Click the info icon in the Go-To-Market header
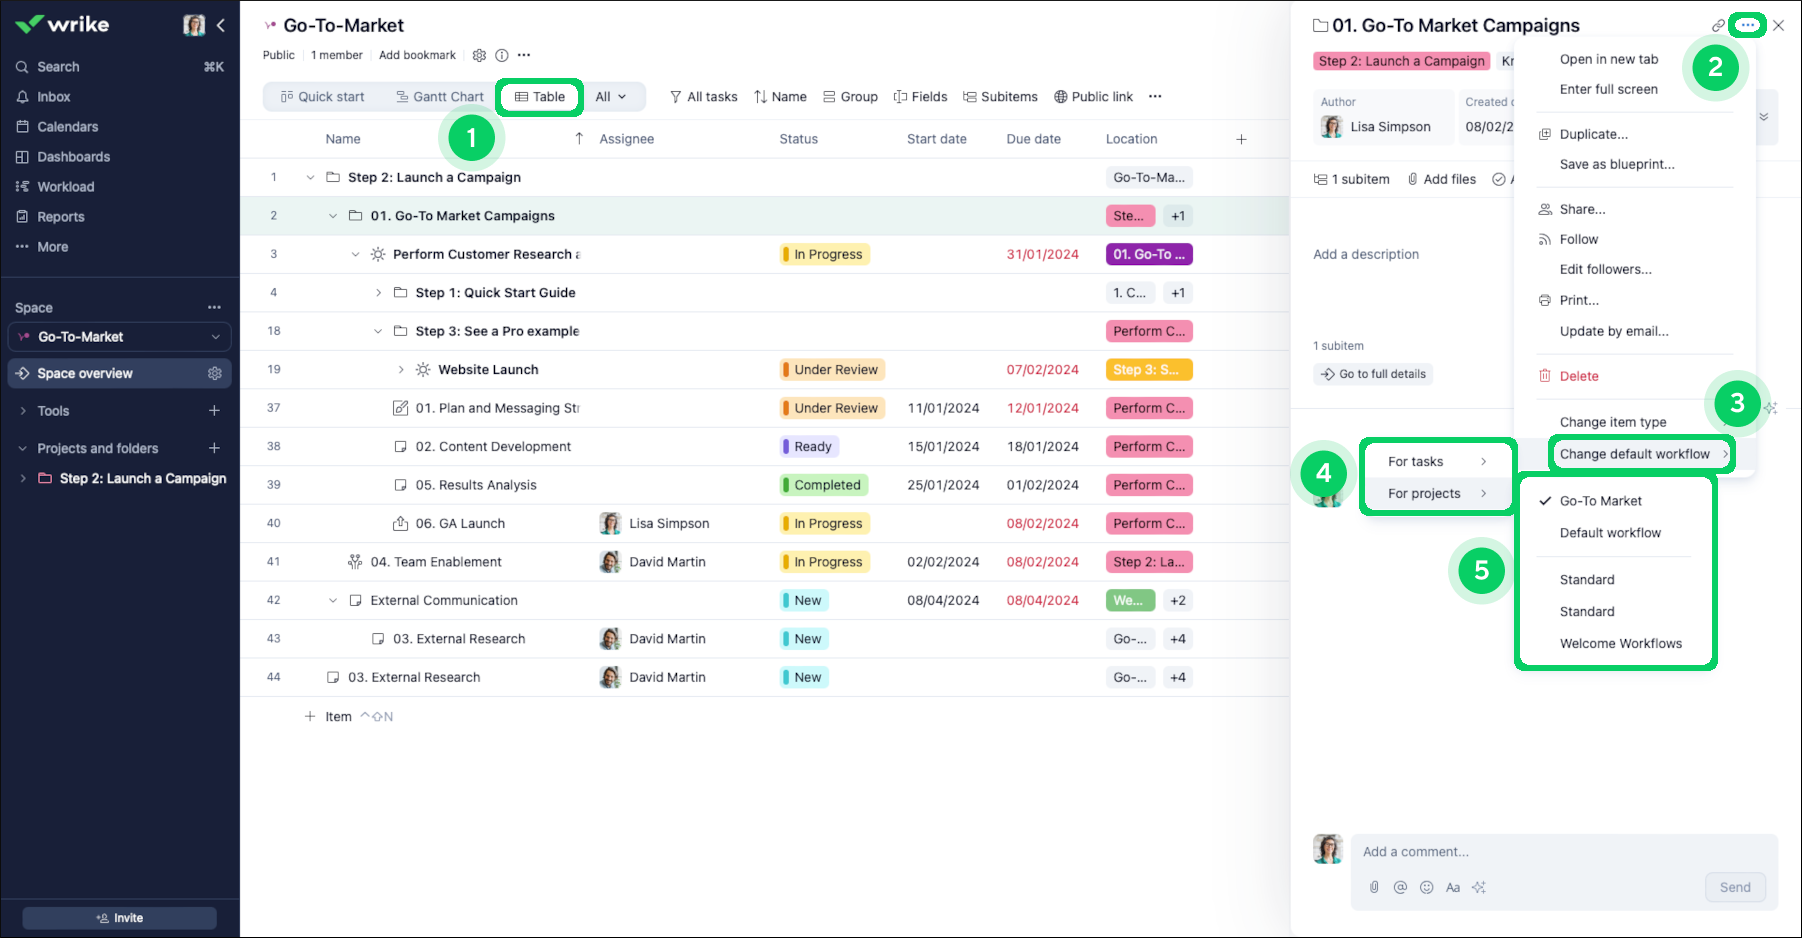Image resolution: width=1802 pixels, height=938 pixels. coord(502,55)
